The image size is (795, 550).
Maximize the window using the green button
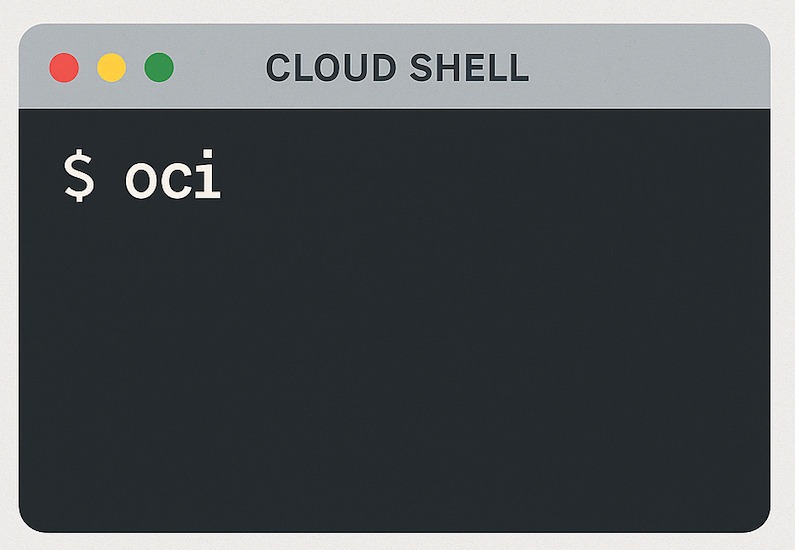click(159, 68)
